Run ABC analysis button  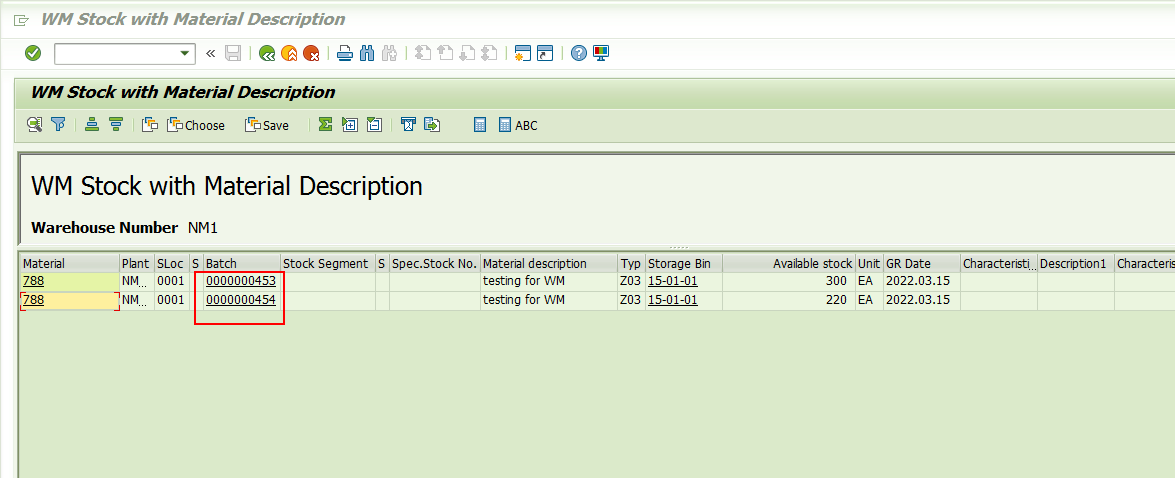click(518, 125)
